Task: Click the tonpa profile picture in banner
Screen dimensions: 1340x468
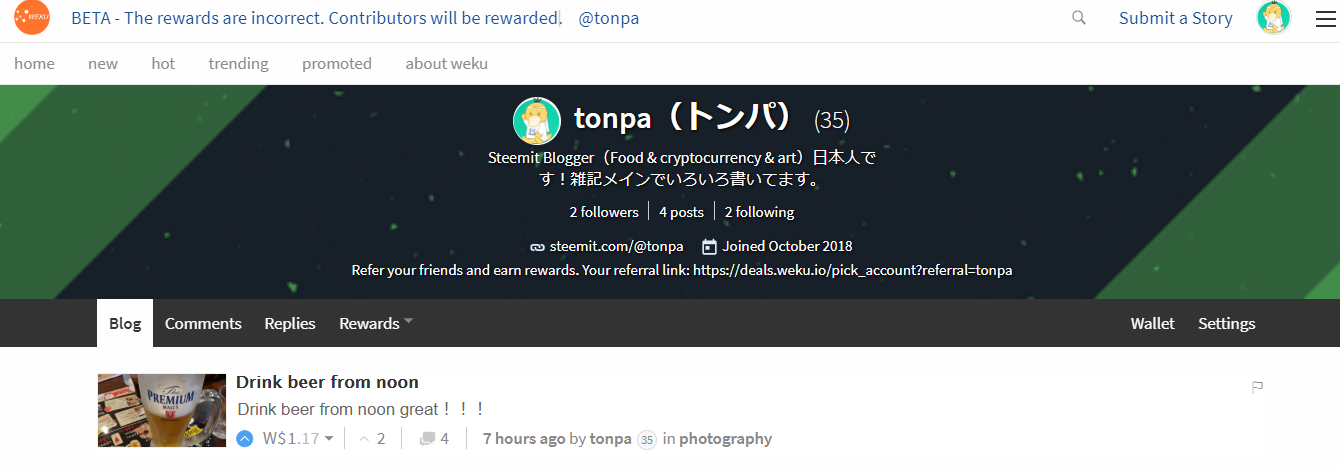Action: (536, 121)
